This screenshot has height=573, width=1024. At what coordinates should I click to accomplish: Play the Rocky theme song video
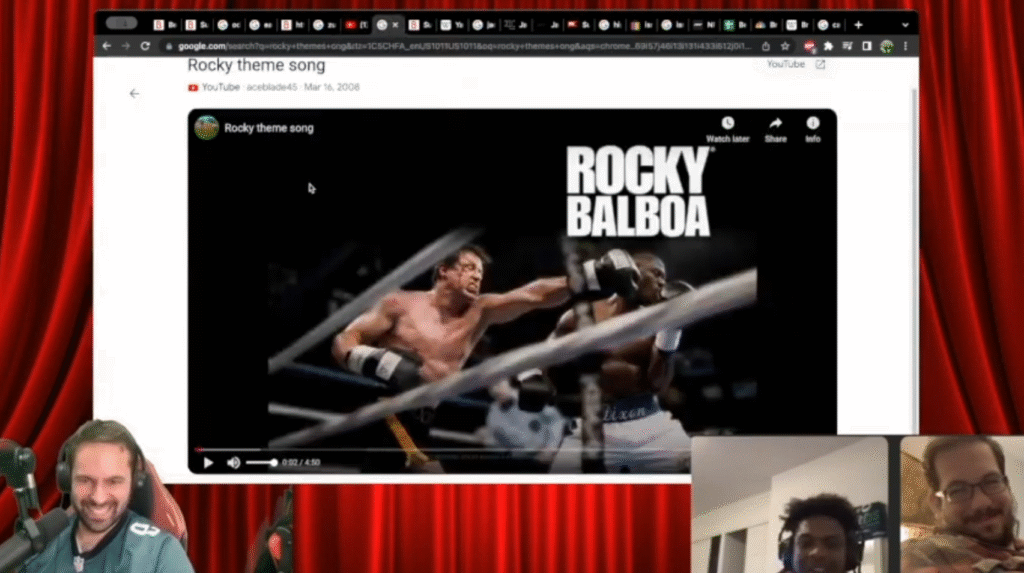pos(208,463)
